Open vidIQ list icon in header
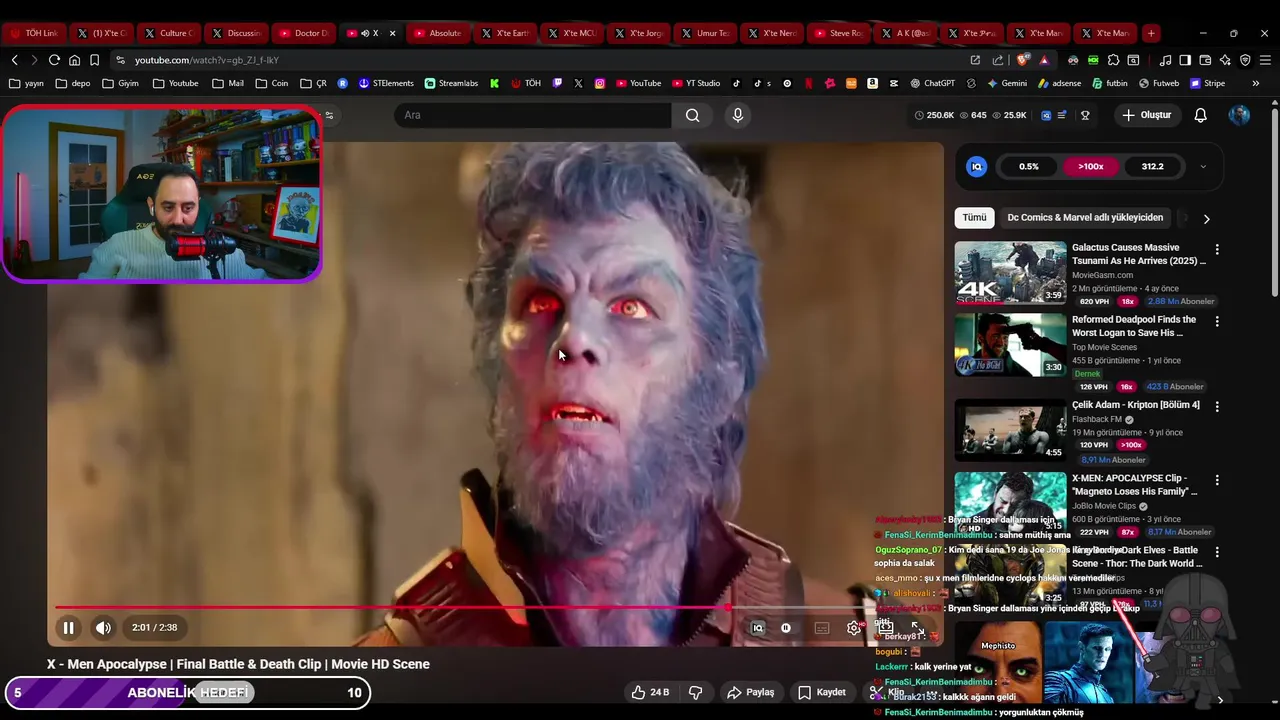The width and height of the screenshot is (1280, 720). click(1062, 115)
